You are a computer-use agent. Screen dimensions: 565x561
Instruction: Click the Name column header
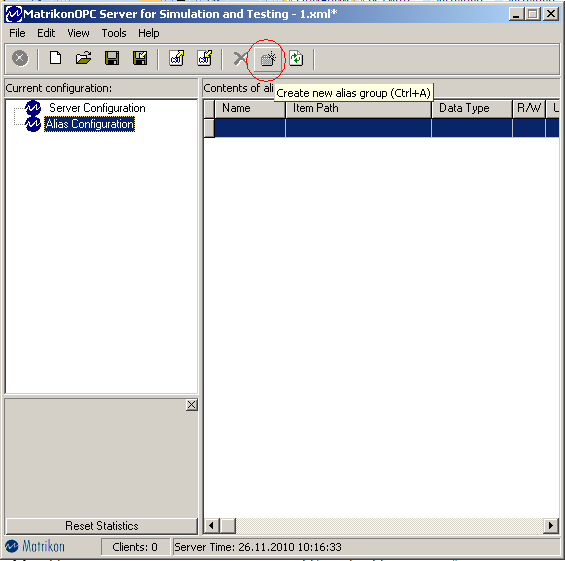pyautogui.click(x=250, y=108)
